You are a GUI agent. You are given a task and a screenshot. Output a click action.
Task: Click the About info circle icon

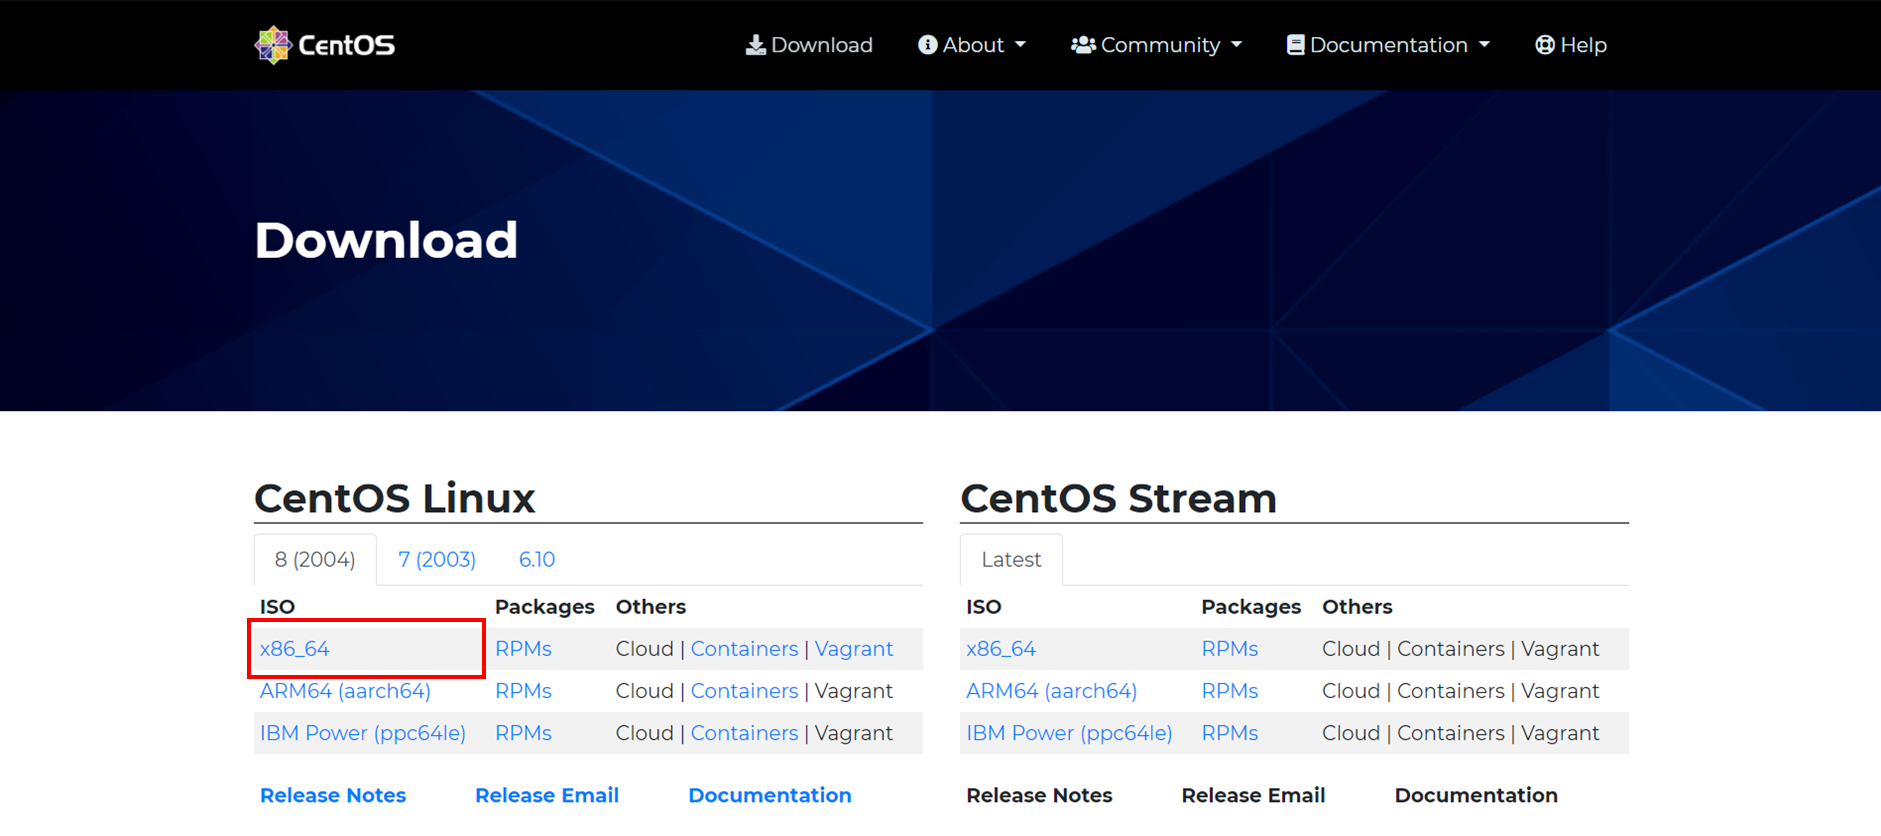pos(928,45)
